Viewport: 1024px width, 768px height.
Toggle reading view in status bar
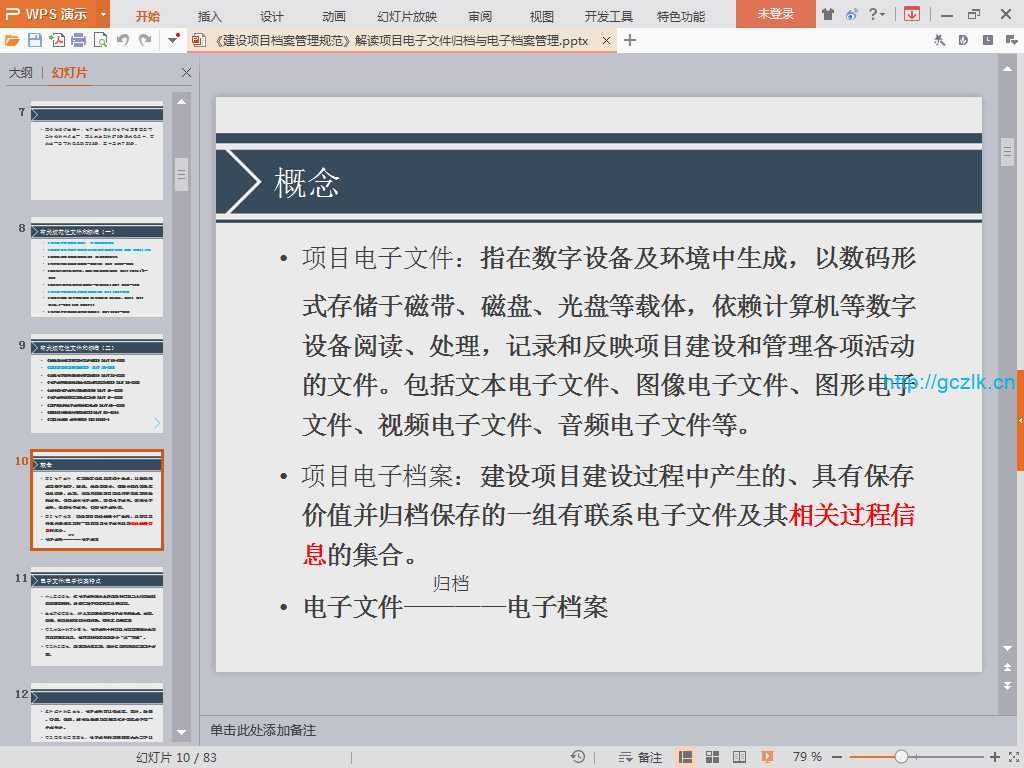tap(739, 757)
